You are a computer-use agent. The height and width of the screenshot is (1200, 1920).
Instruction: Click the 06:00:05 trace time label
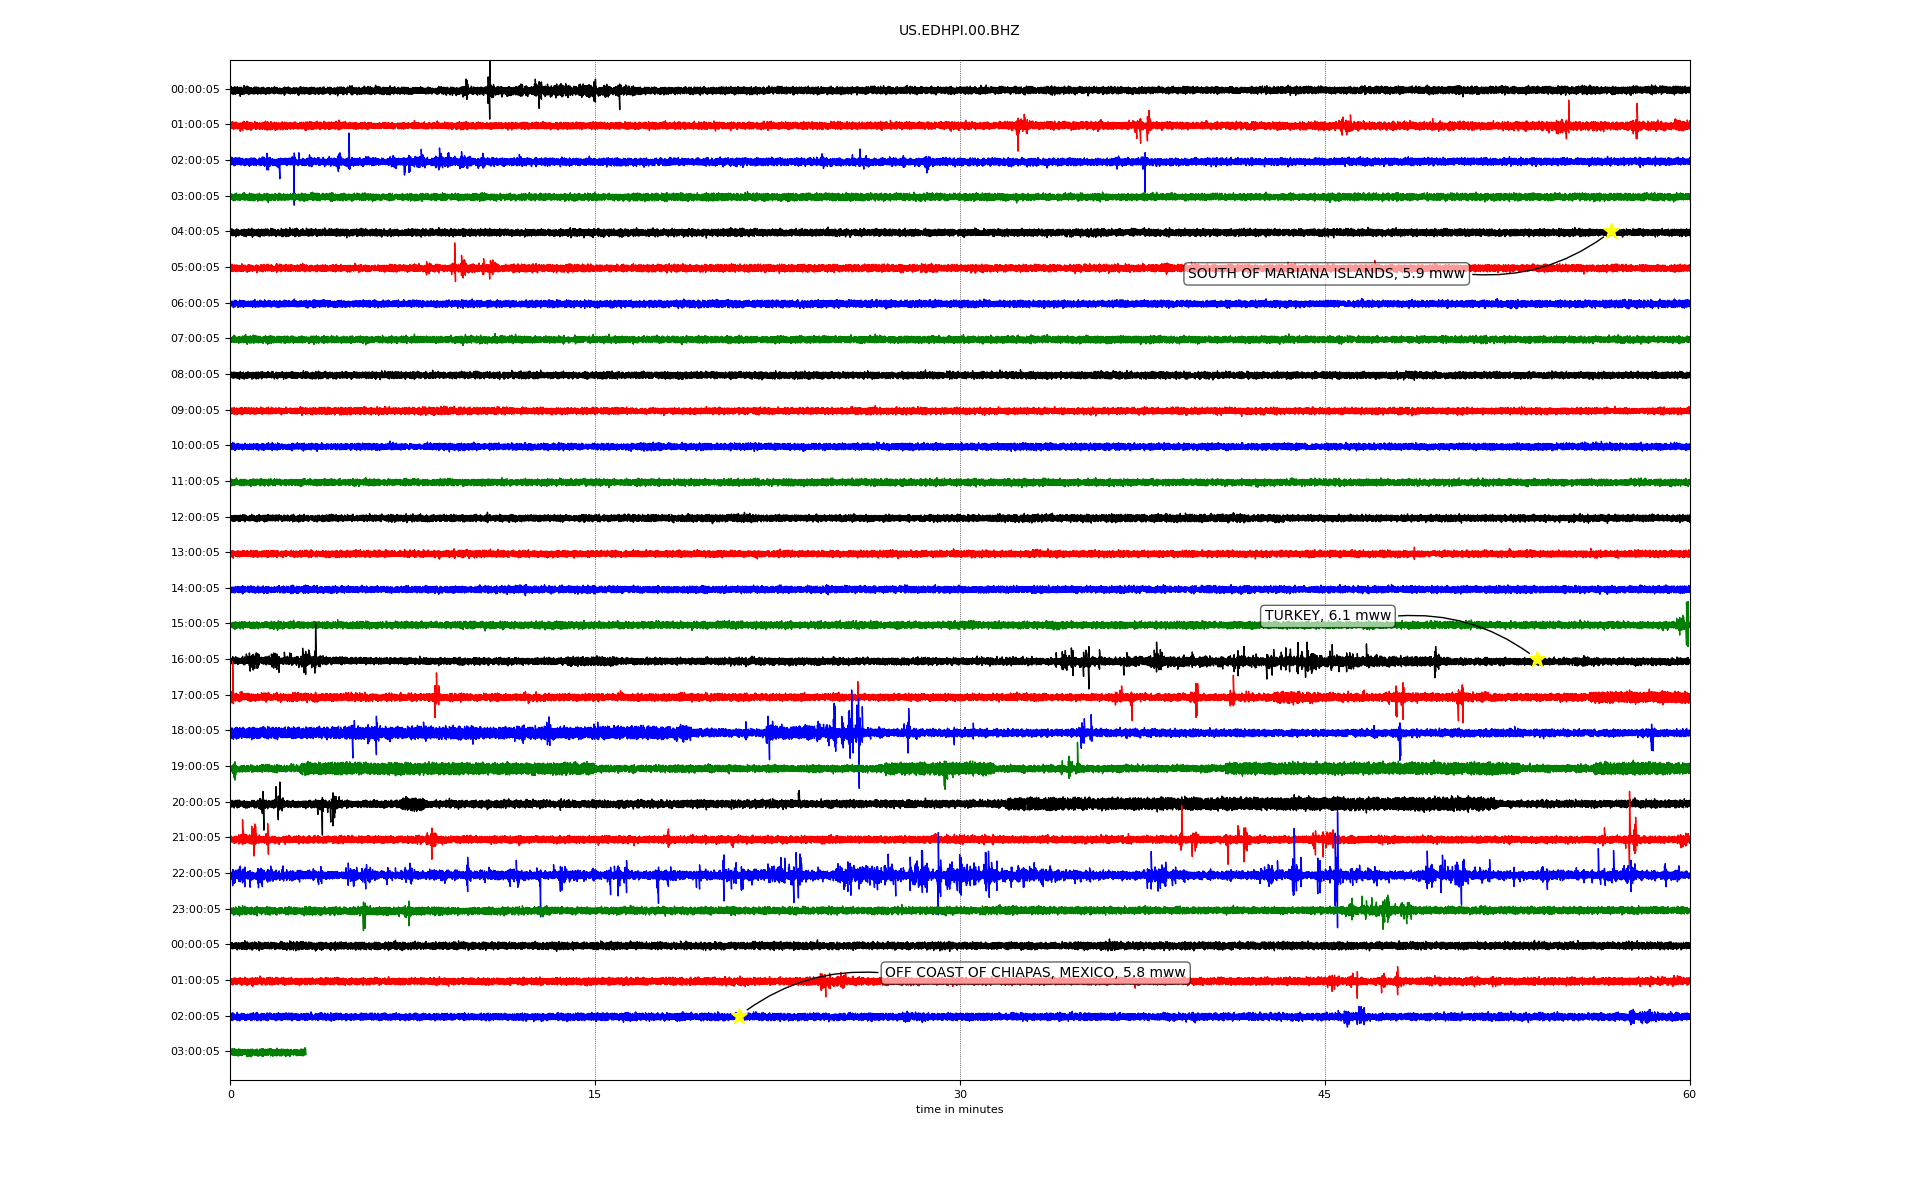click(195, 304)
